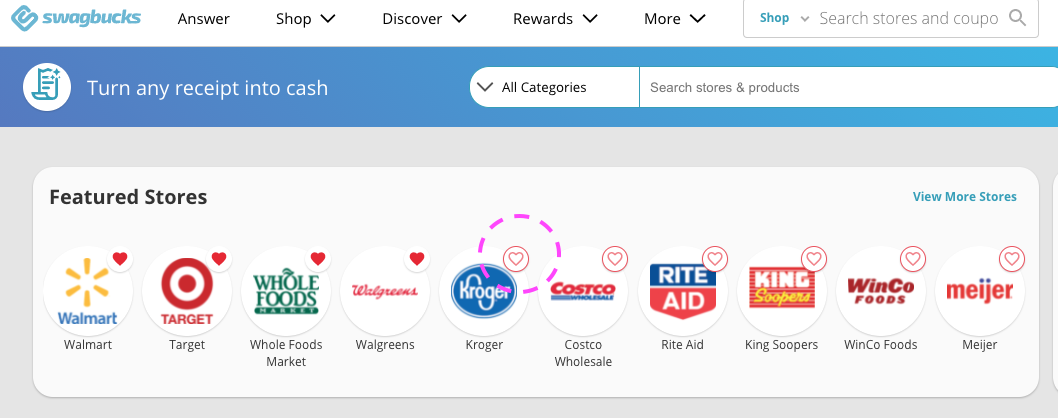1058x418 pixels.
Task: Favorite Kroger with its heart icon
Action: coord(516,259)
